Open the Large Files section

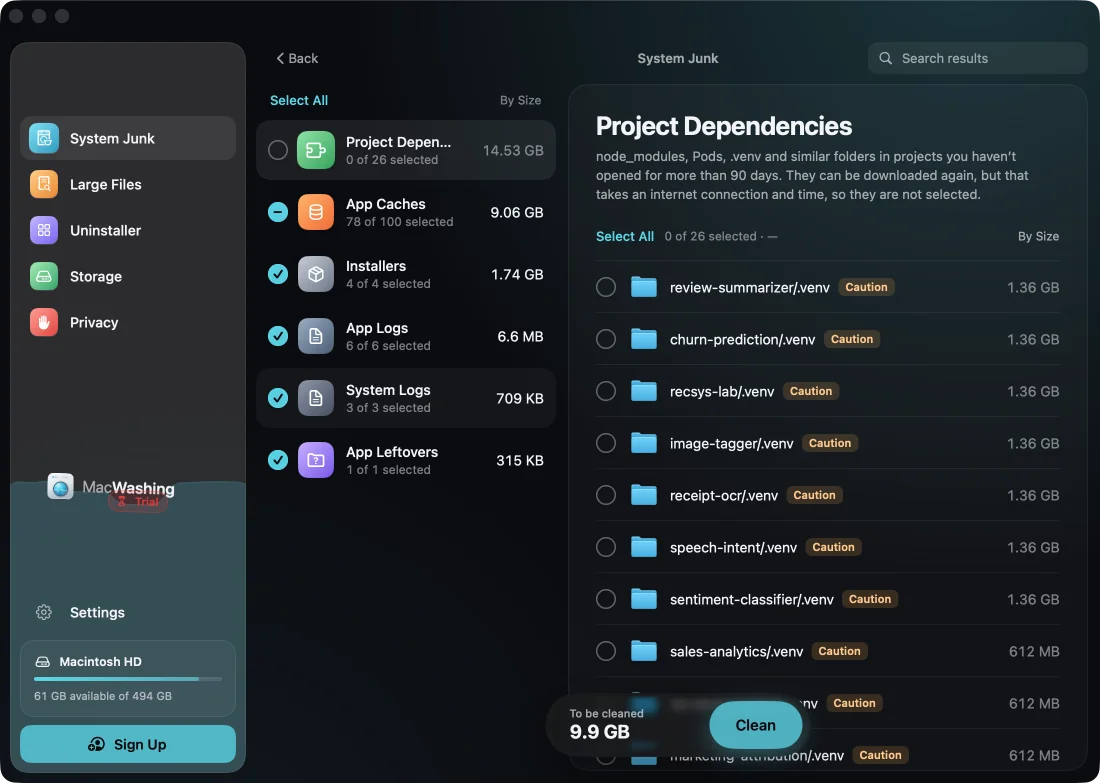click(128, 185)
